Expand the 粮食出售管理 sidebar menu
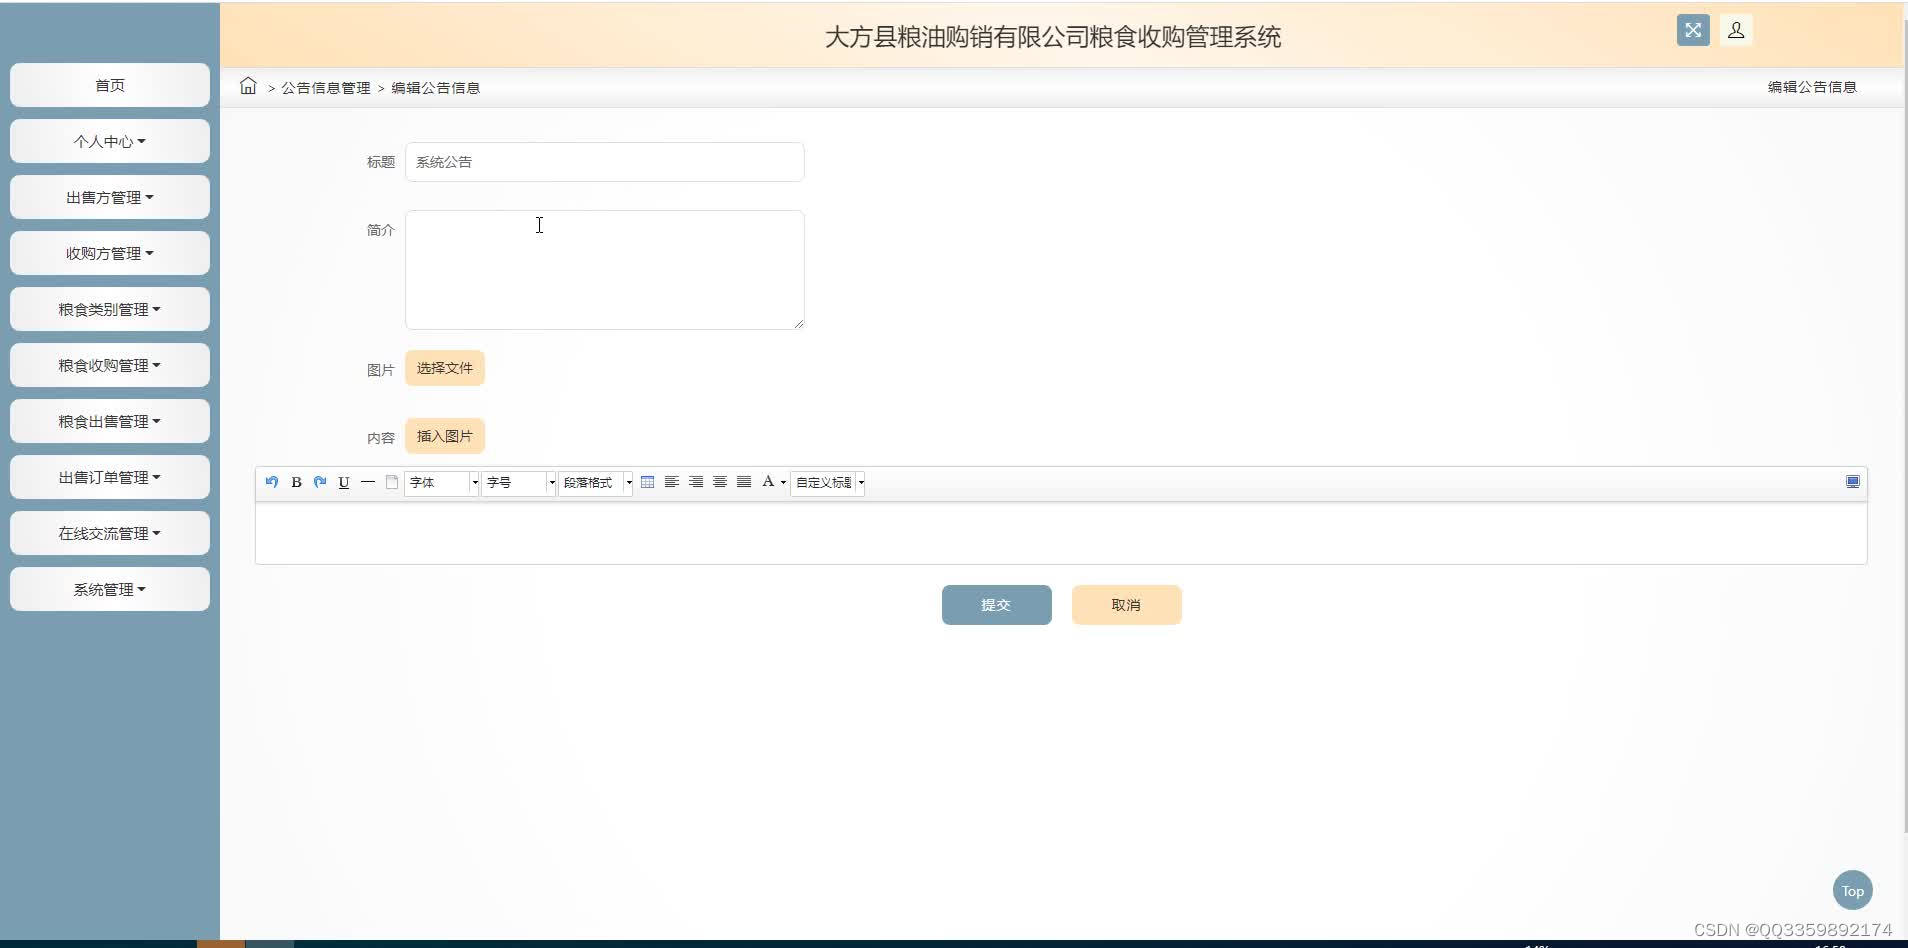This screenshot has width=1908, height=948. click(x=110, y=421)
